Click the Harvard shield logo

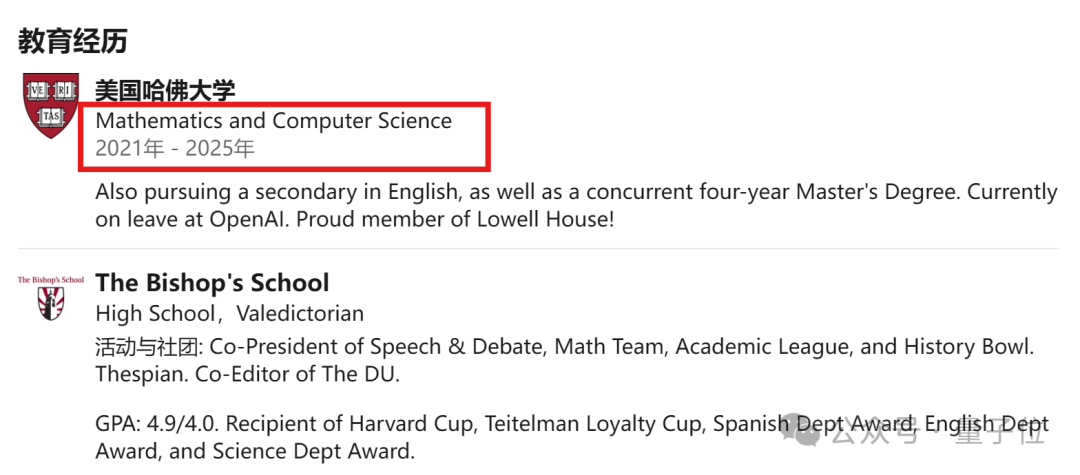point(50,106)
